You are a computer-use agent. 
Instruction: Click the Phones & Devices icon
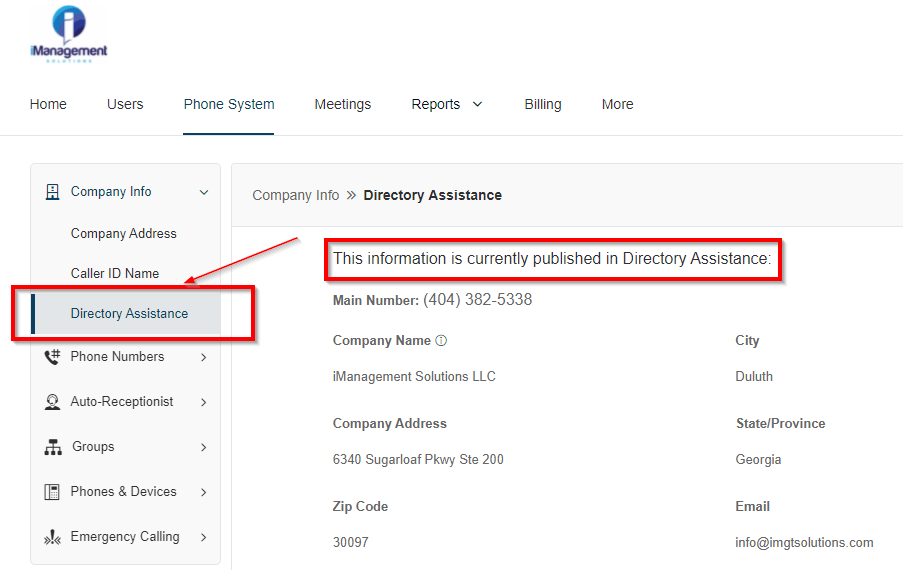point(52,492)
